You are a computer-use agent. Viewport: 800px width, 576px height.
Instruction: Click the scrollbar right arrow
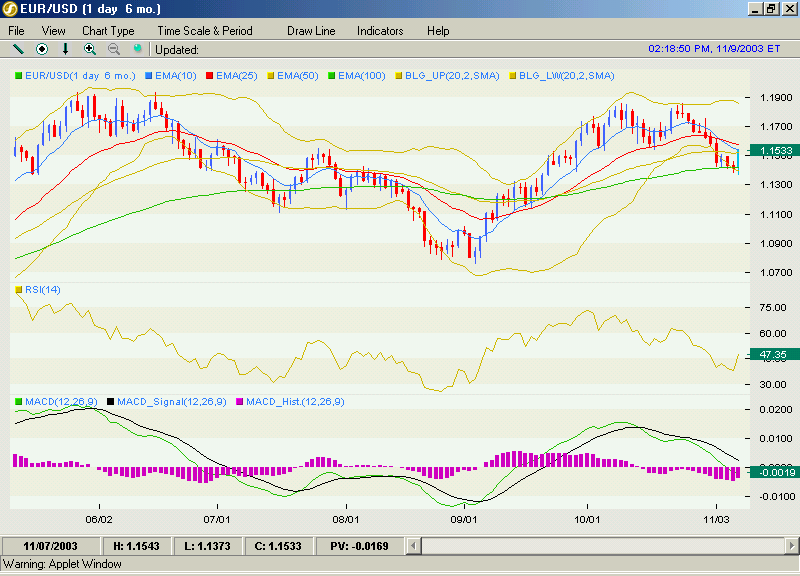(791, 546)
